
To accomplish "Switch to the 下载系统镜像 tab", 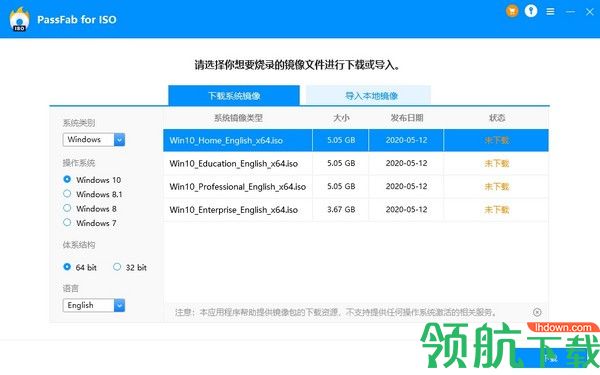I will [234, 95].
